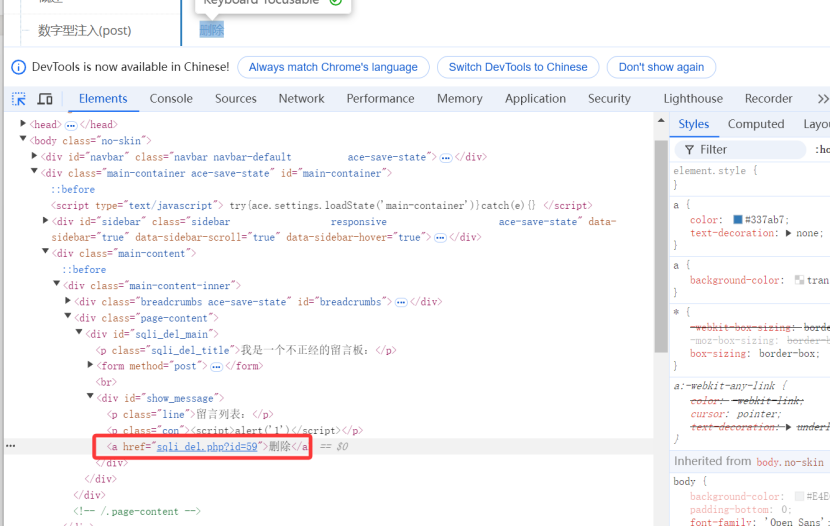Open the Lighthouse tab
831x527 pixels.
pyautogui.click(x=693, y=99)
